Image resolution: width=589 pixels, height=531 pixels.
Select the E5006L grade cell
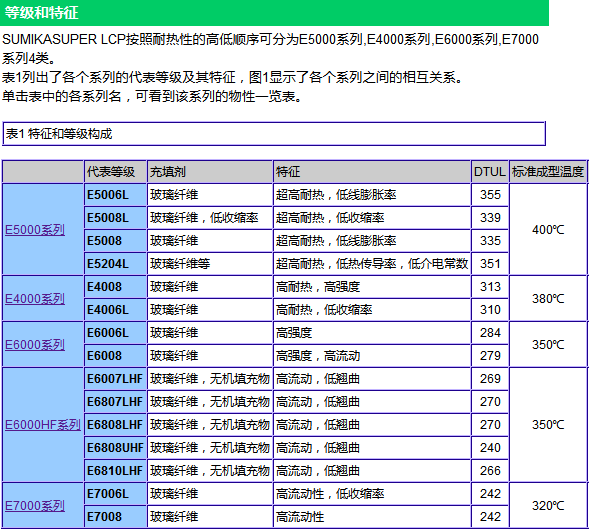tap(115, 195)
